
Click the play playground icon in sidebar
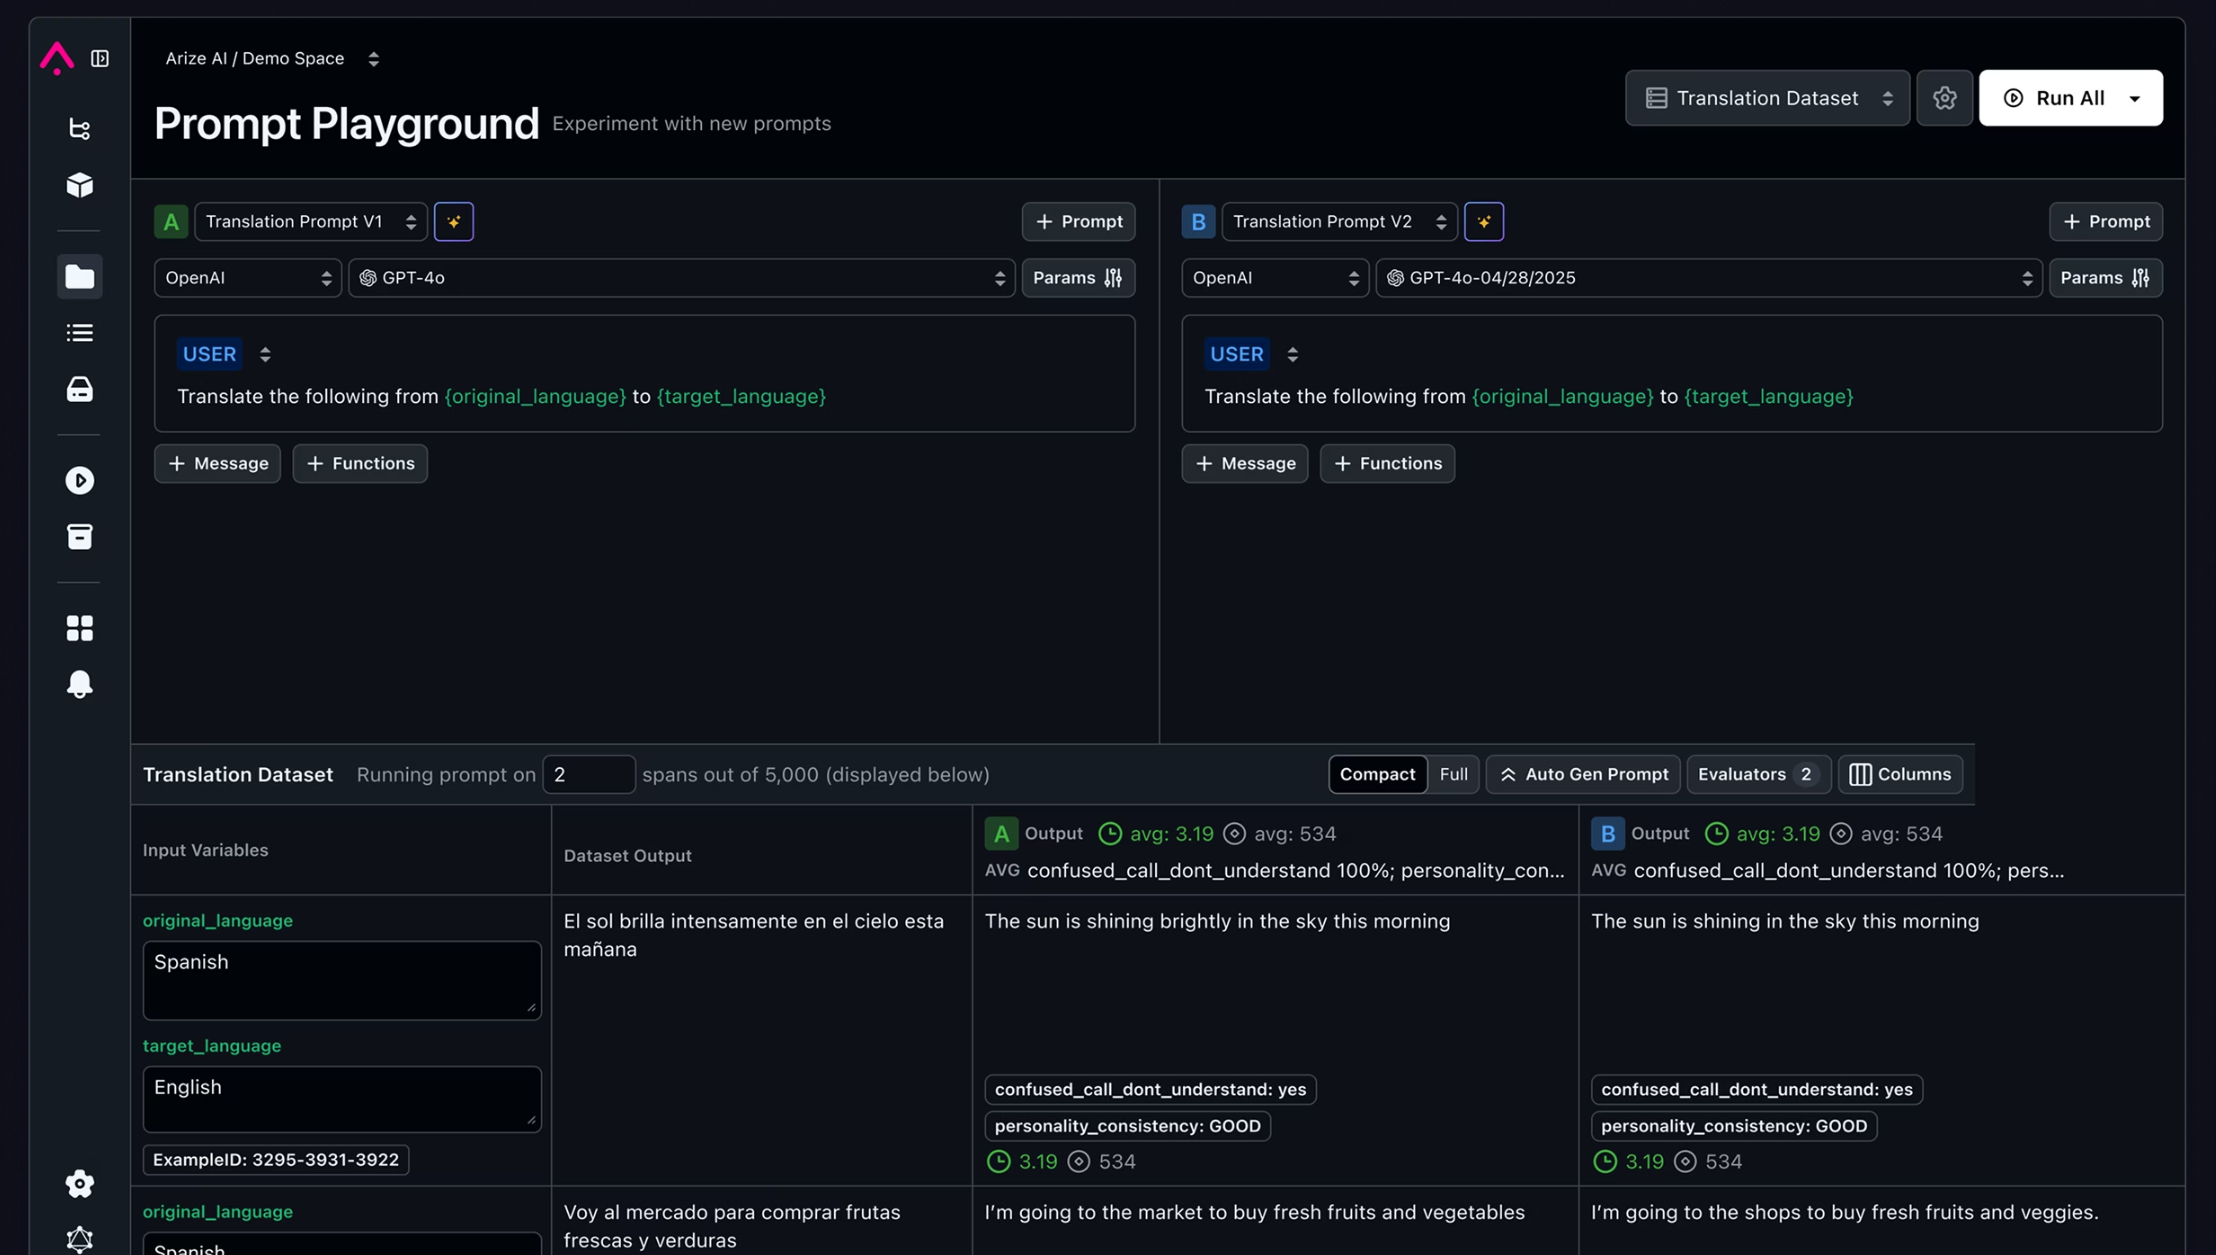[80, 481]
